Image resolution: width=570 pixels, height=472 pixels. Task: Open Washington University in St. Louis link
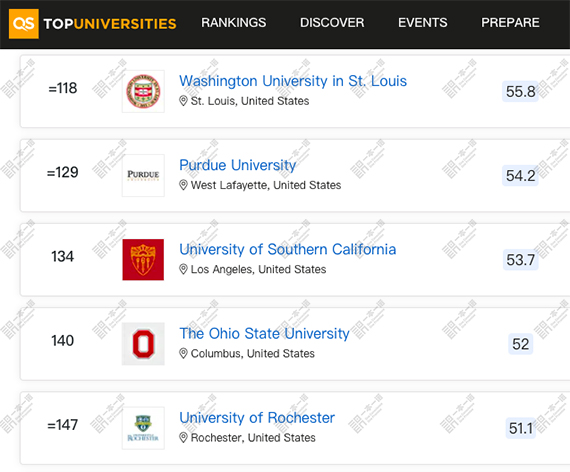pos(293,81)
